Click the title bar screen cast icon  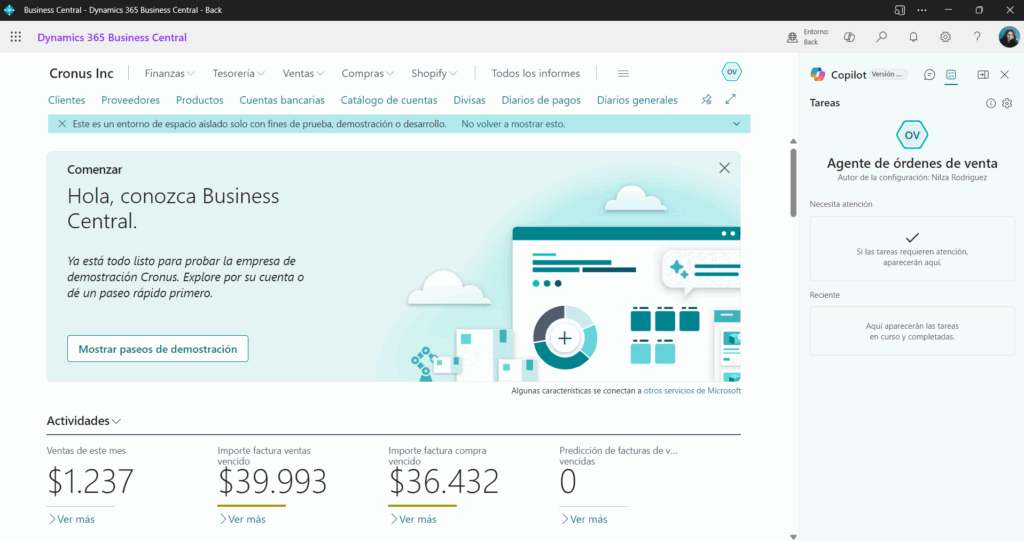click(899, 10)
